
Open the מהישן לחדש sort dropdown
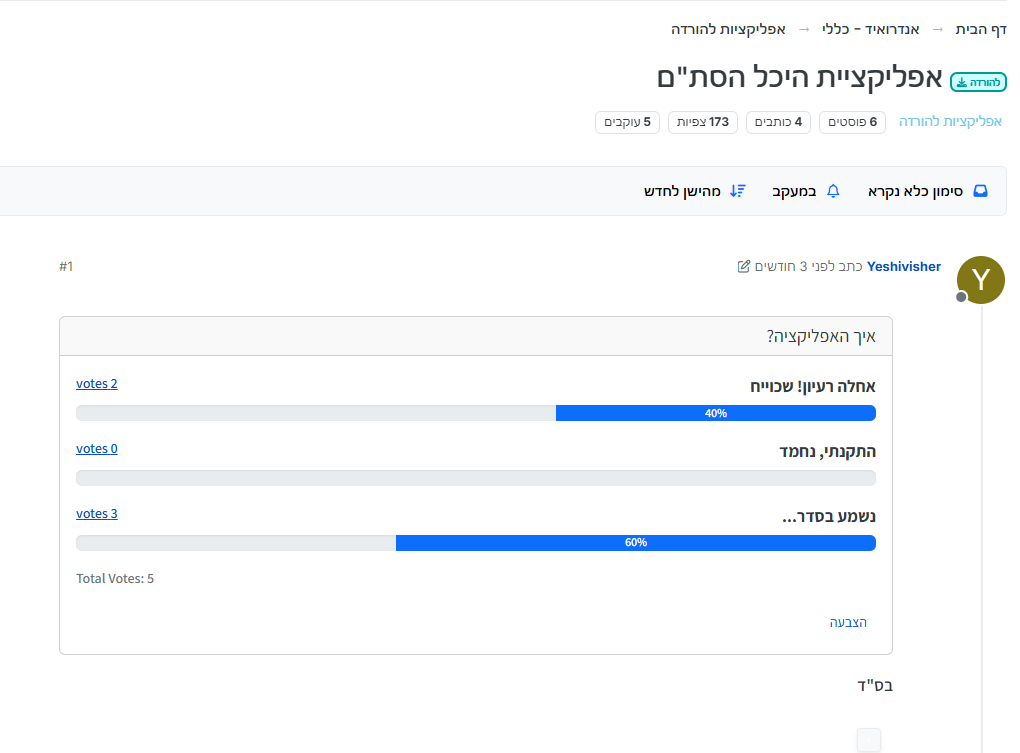(x=695, y=191)
